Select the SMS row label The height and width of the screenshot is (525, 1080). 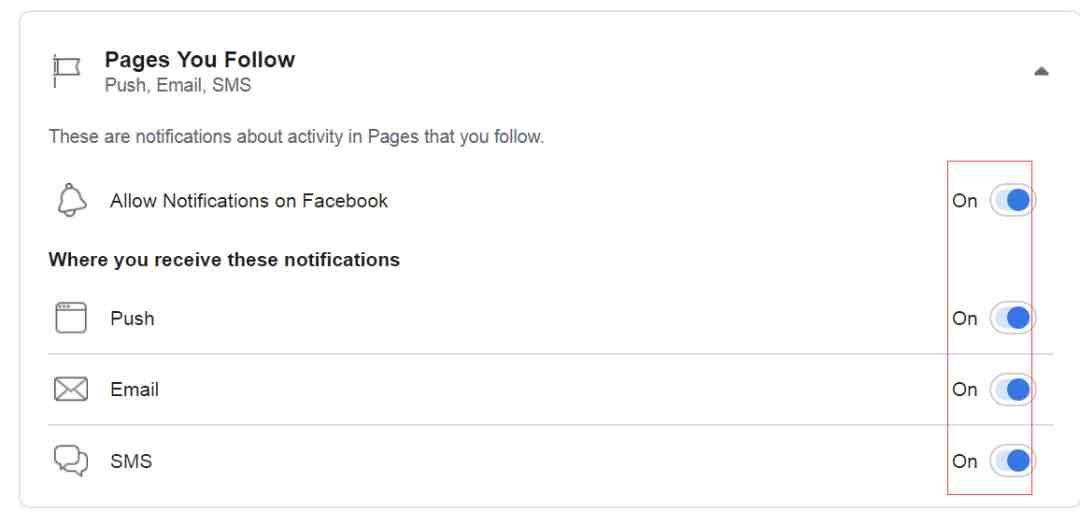click(131, 460)
